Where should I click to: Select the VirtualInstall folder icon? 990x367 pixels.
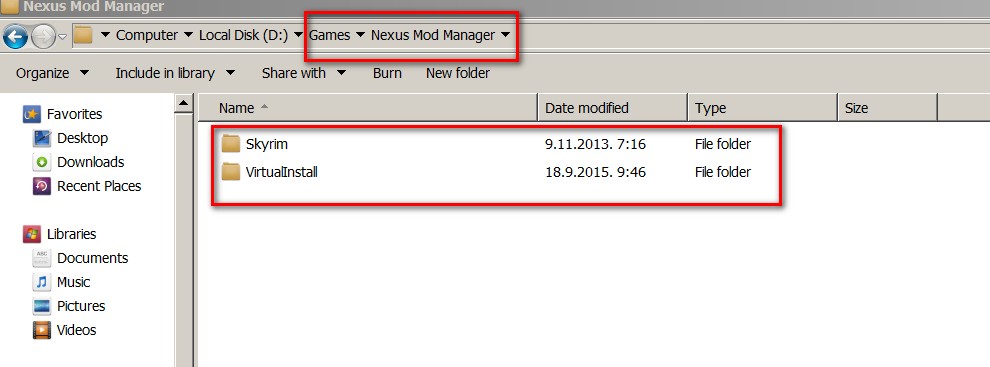pos(231,172)
